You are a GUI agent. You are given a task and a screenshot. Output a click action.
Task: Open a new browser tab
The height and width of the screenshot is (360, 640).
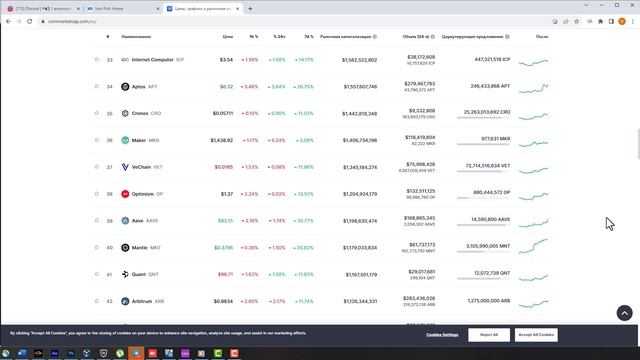point(250,9)
